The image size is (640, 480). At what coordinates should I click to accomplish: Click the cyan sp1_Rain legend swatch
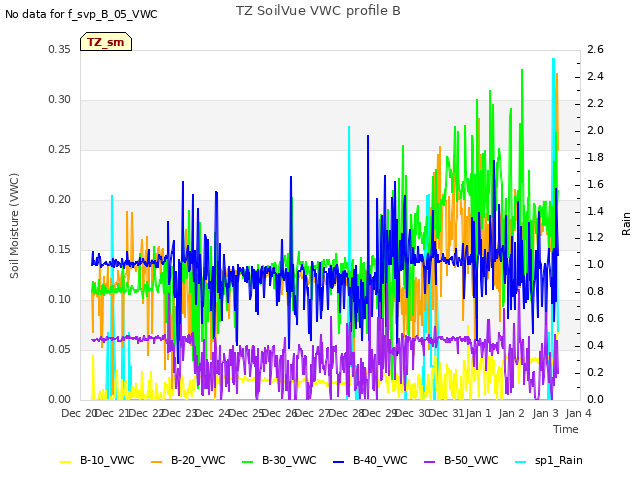click(521, 461)
